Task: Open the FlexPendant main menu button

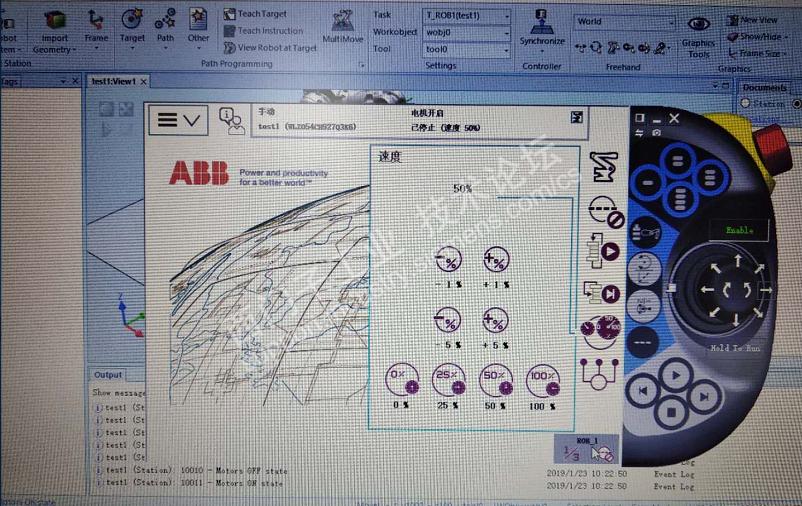Action: click(x=178, y=120)
